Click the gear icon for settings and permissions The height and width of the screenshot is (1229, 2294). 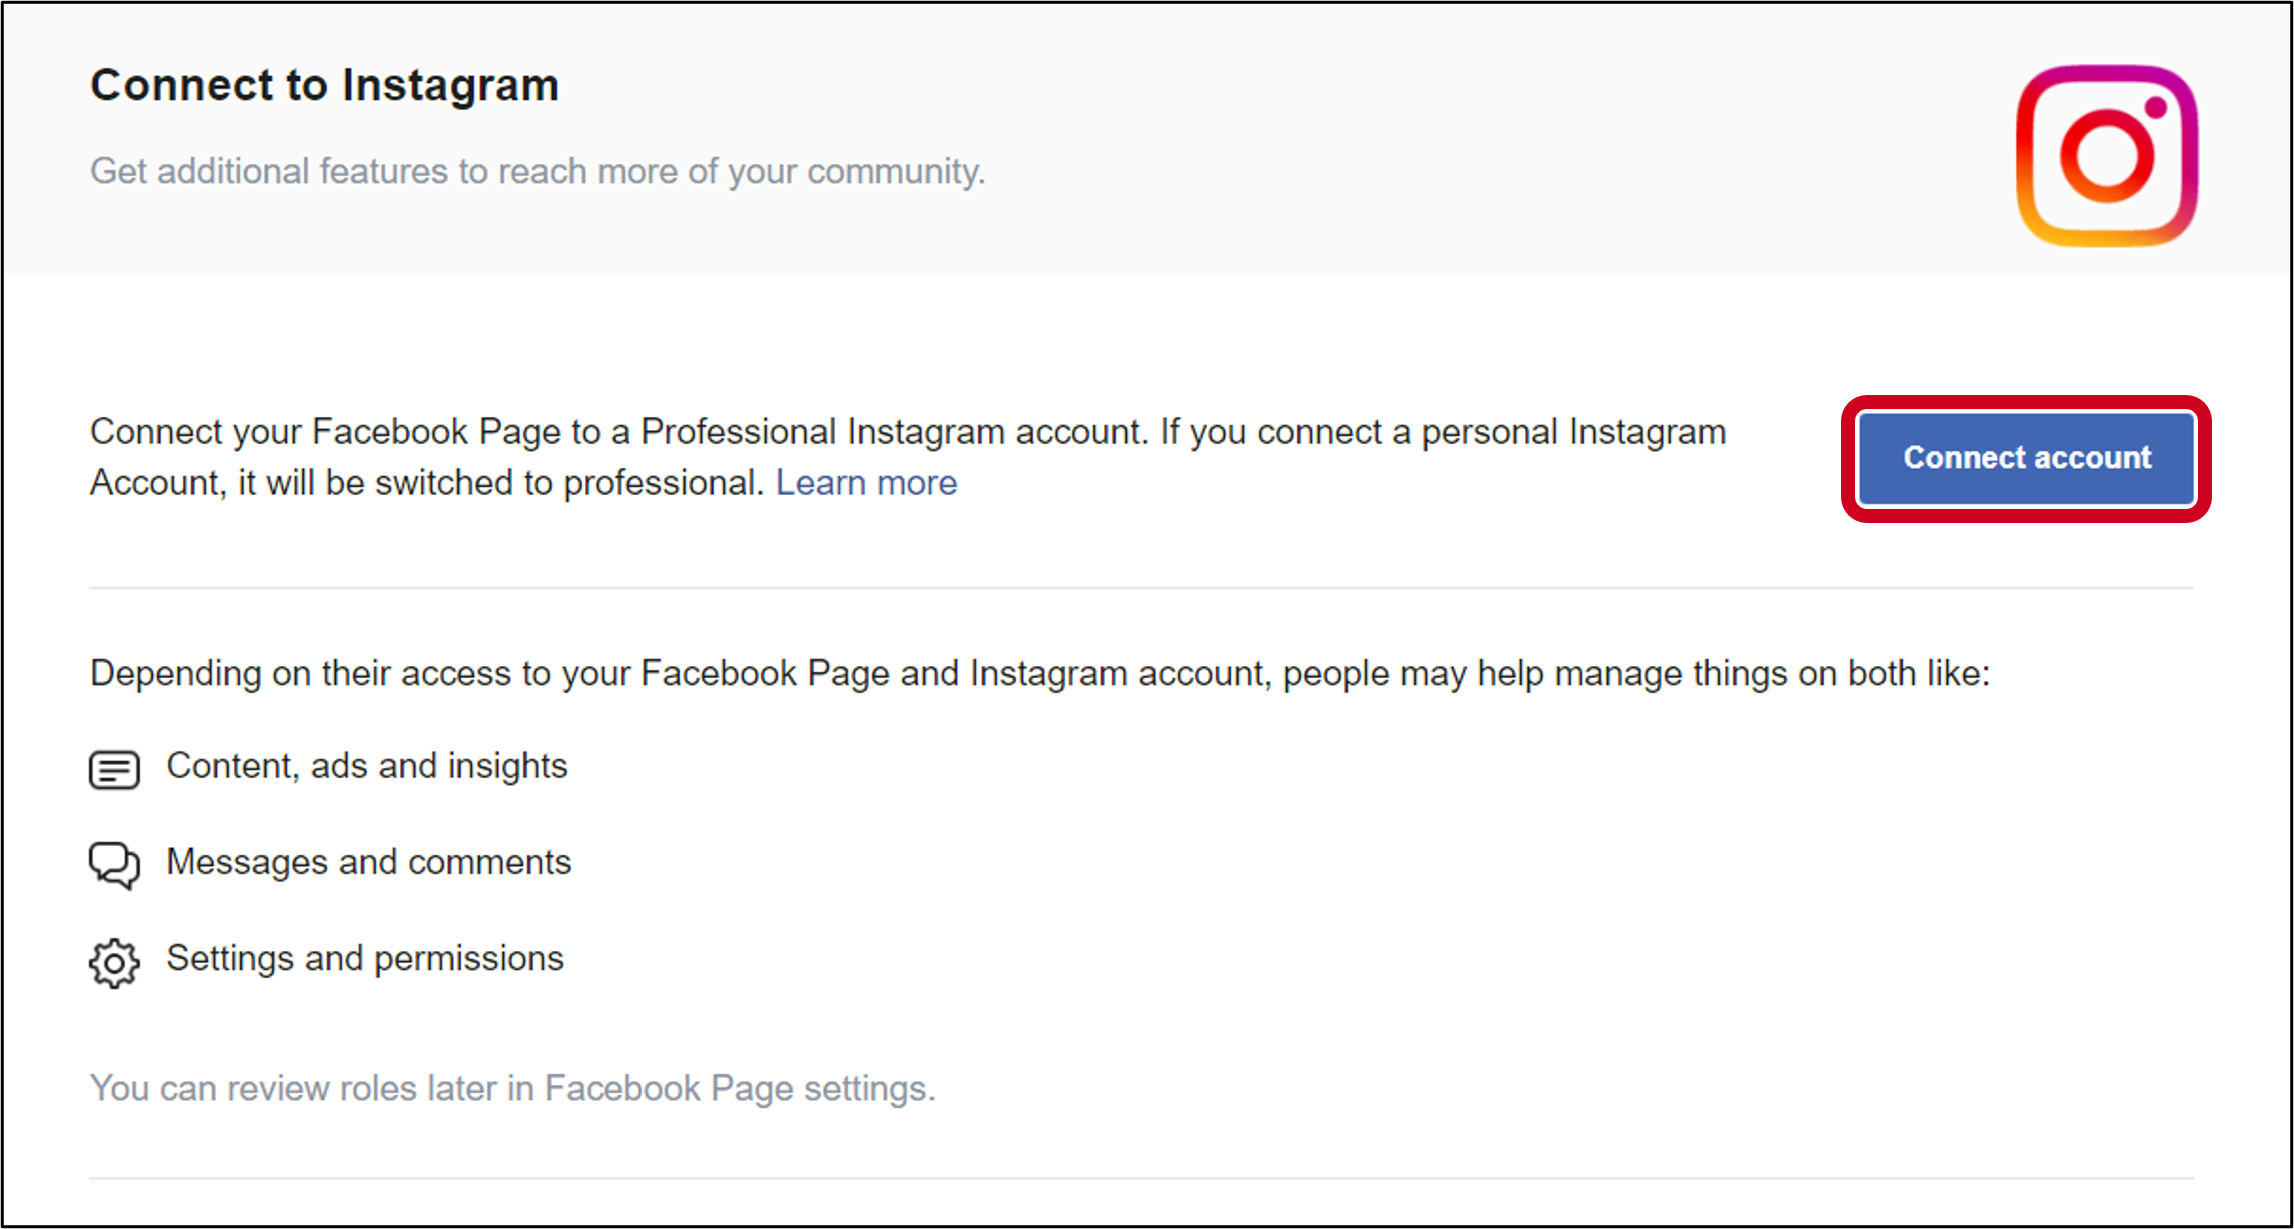coord(114,963)
